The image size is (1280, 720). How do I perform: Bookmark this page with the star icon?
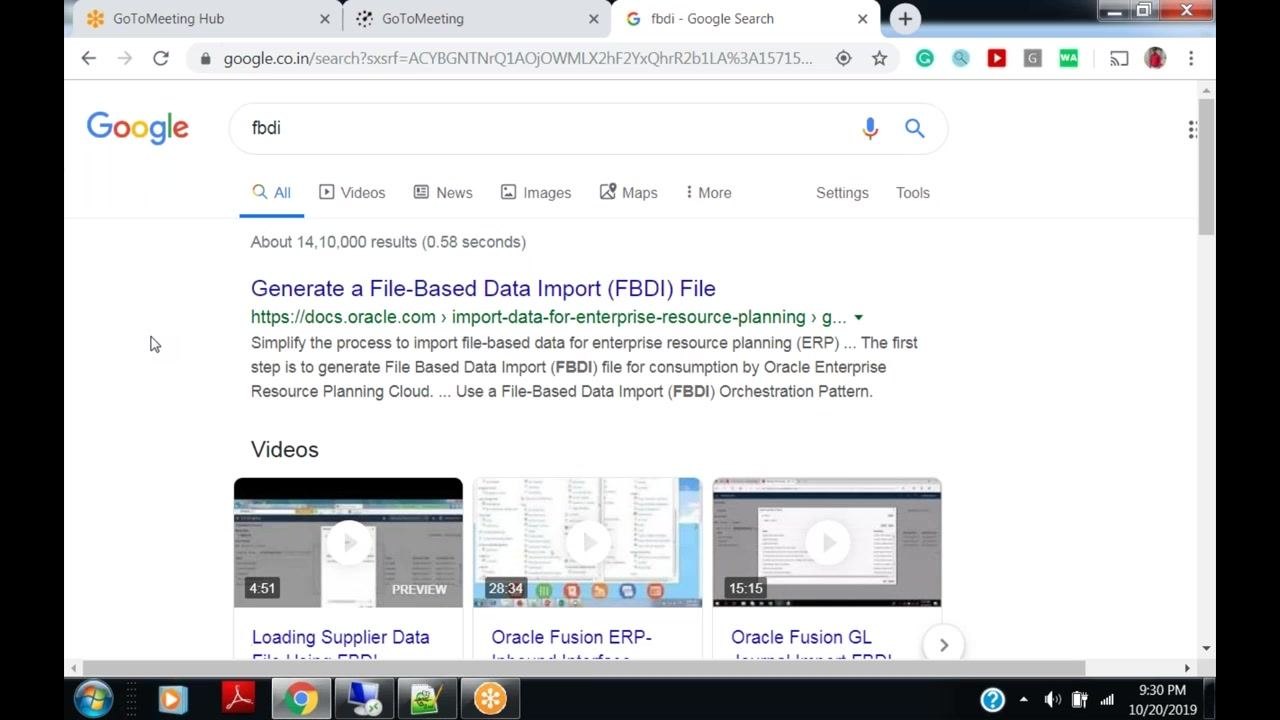pos(879,59)
